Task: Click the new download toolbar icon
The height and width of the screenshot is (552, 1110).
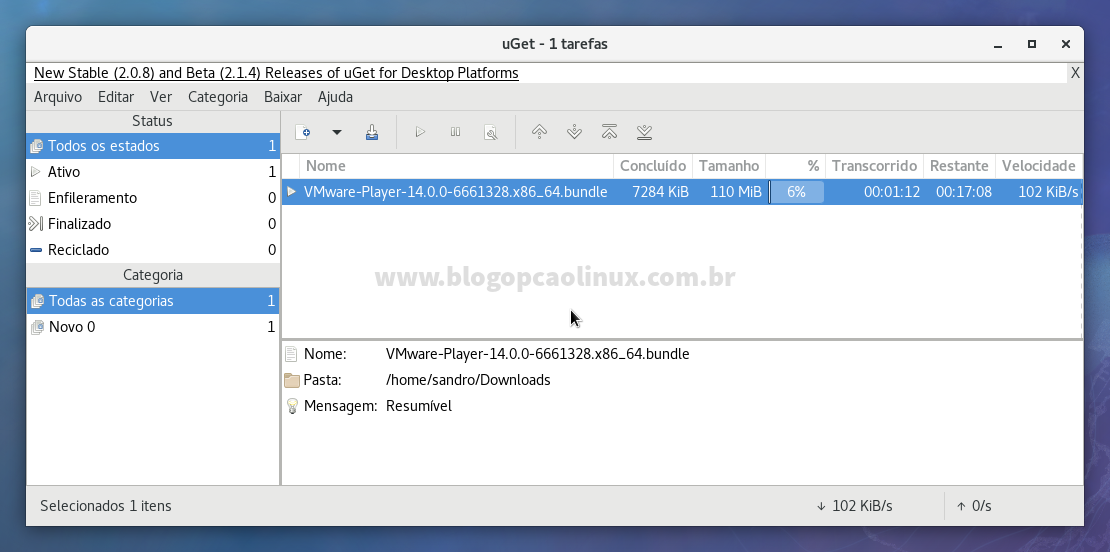Action: pos(303,132)
